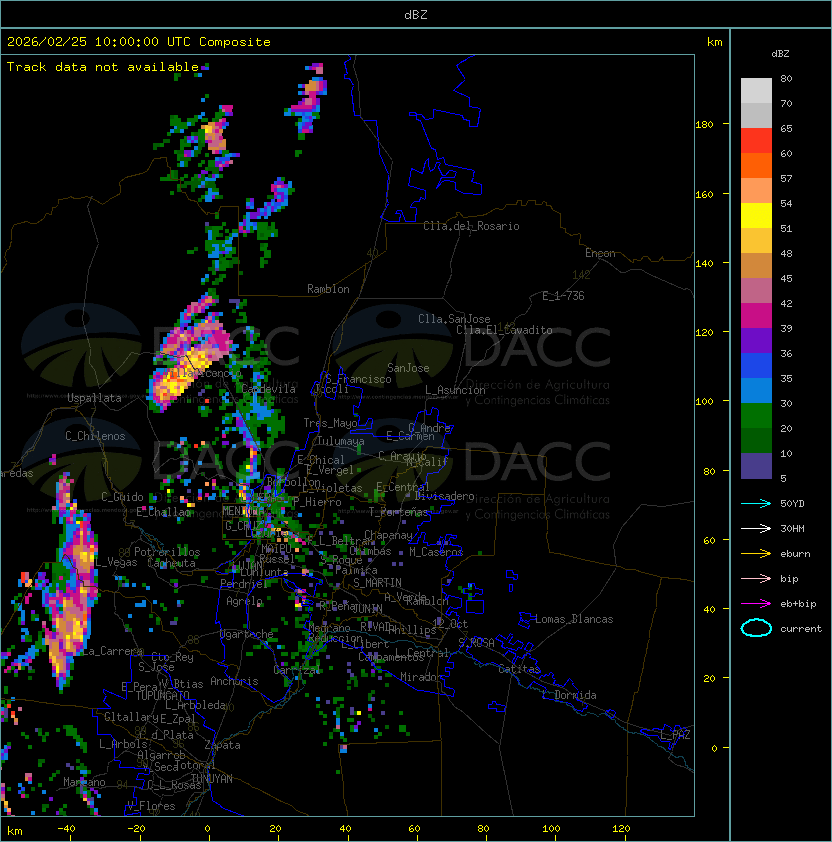This screenshot has height=842, width=832.
Task: Click the 'S_MARTIN' map label
Action: tap(377, 583)
